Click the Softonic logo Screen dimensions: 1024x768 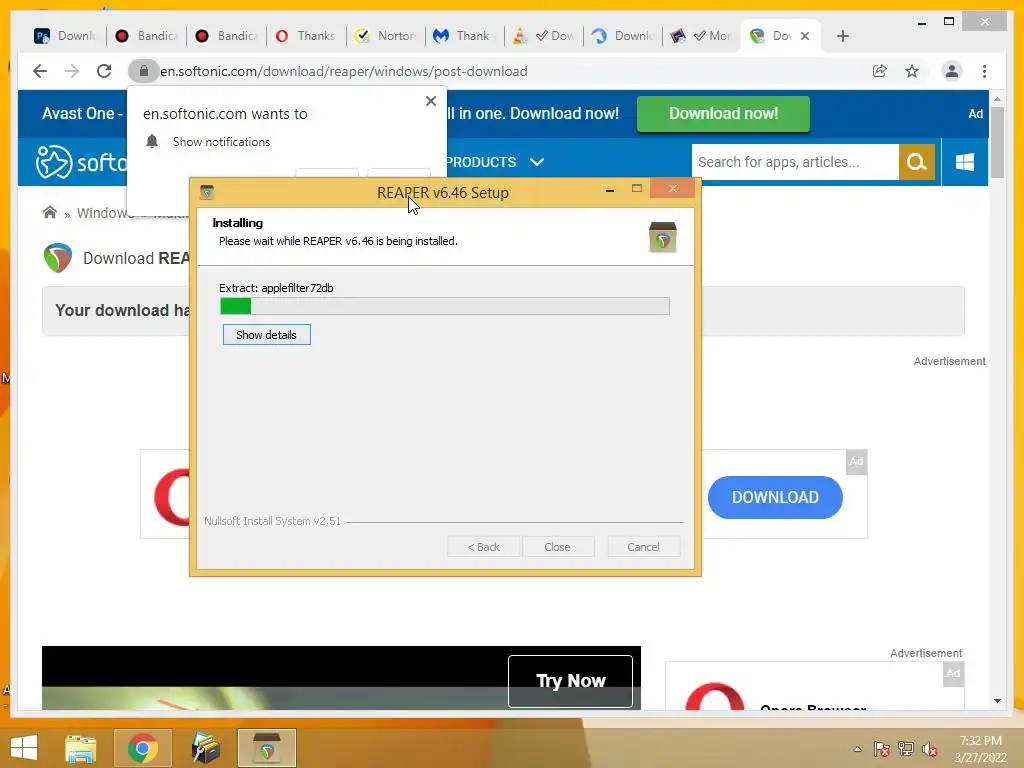[81, 162]
